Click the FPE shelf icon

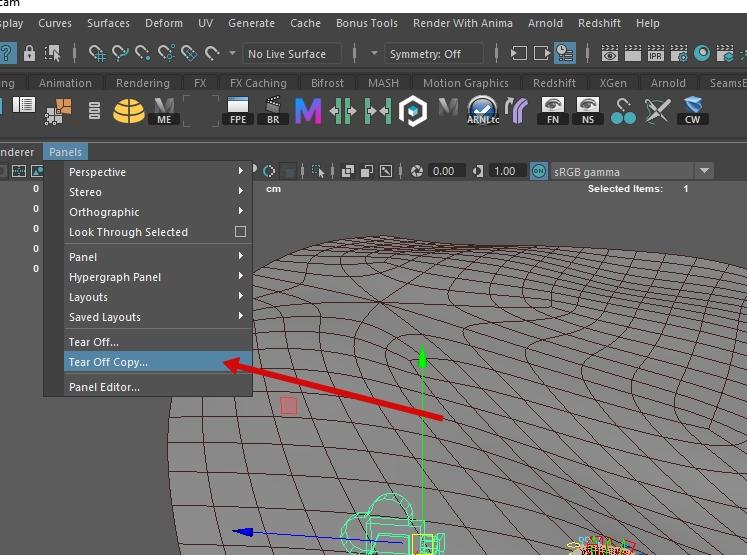coord(238,109)
